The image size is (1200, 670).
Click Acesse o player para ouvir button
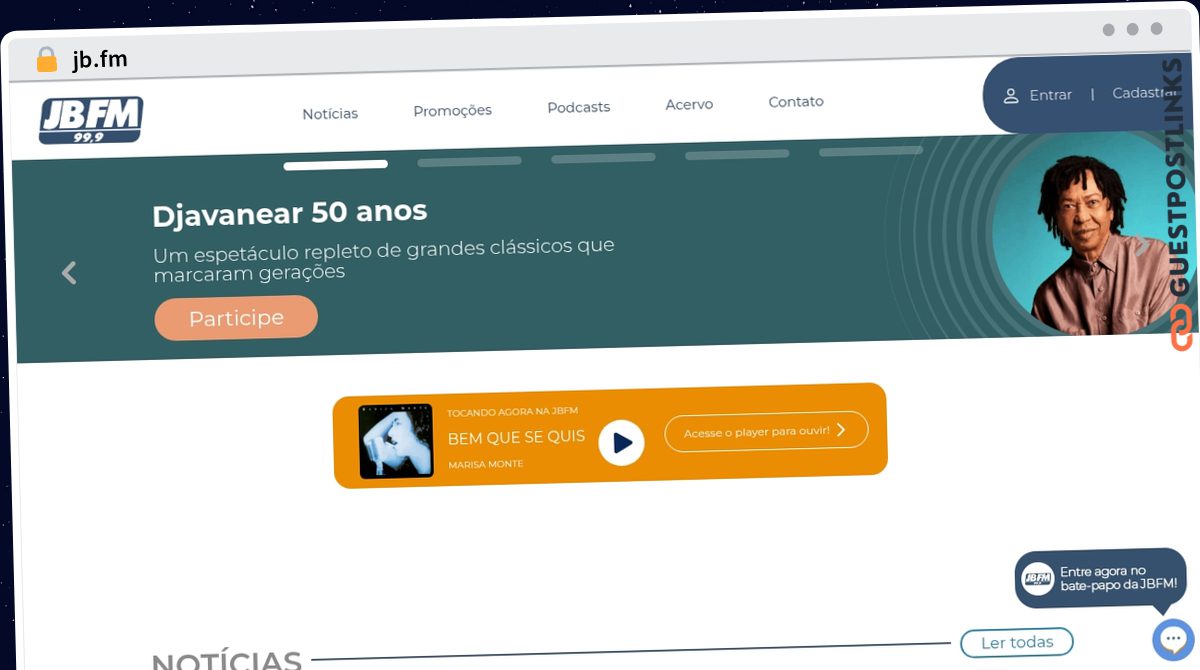click(766, 431)
